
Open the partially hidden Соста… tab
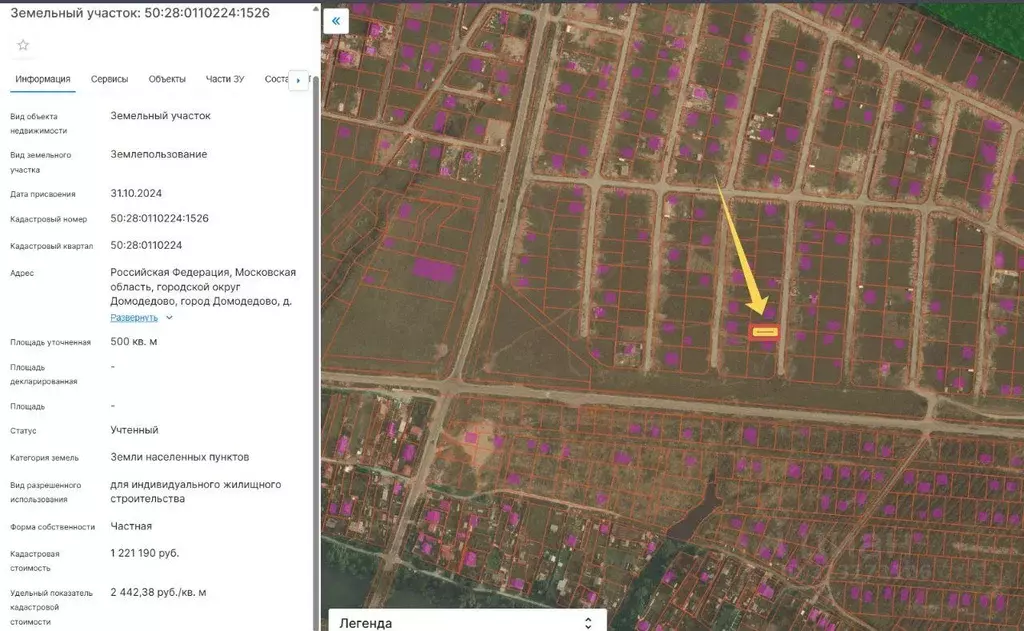(275, 79)
